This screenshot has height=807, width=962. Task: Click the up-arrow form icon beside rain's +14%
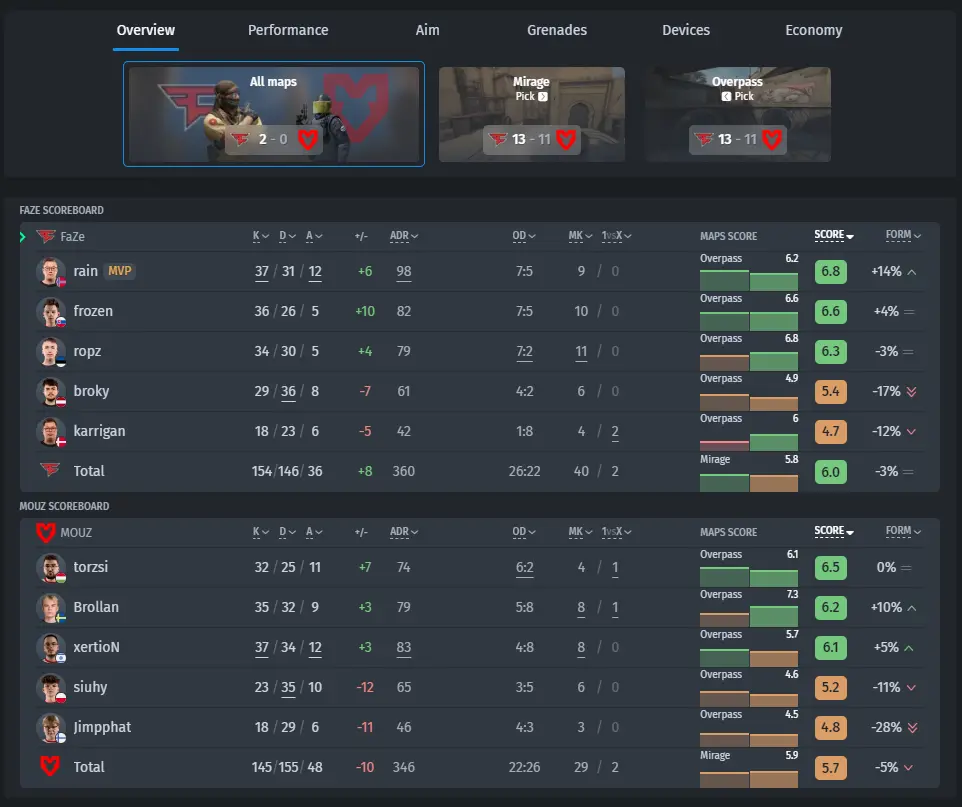coord(912,271)
